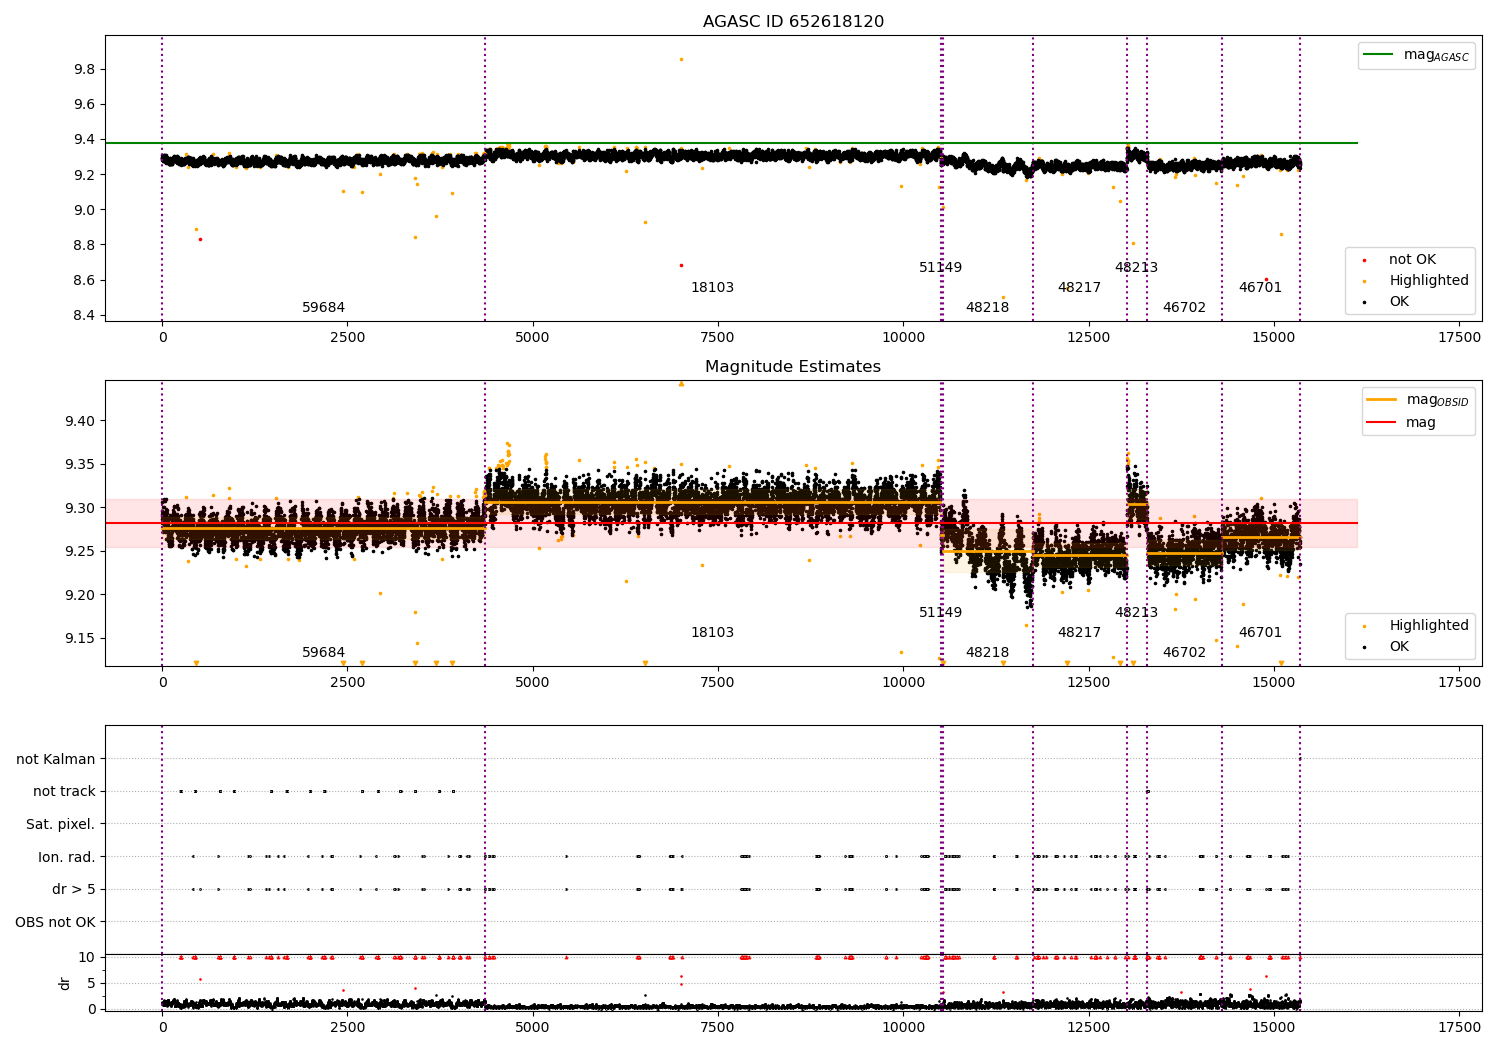Click the 5000 x-tick under Magnitude Estimates plot
The image size is (1500, 1050).
[532, 683]
